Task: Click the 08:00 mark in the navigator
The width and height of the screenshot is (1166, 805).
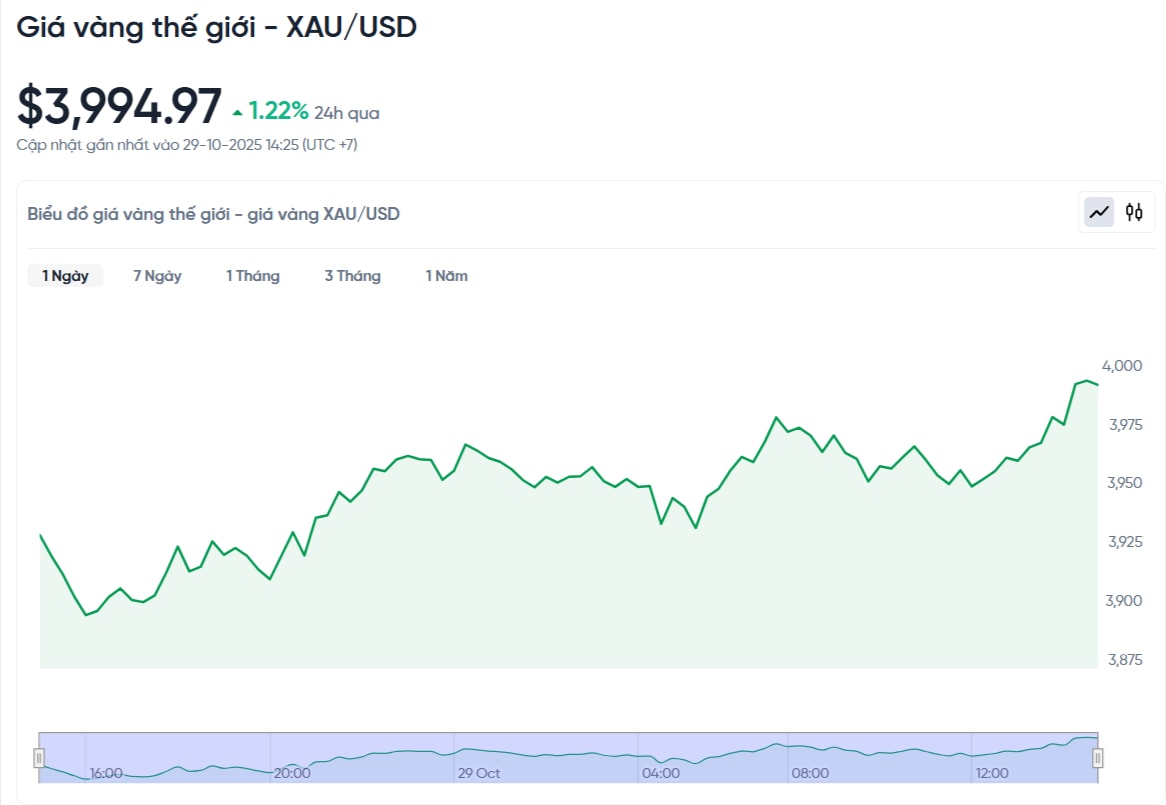Action: click(810, 773)
